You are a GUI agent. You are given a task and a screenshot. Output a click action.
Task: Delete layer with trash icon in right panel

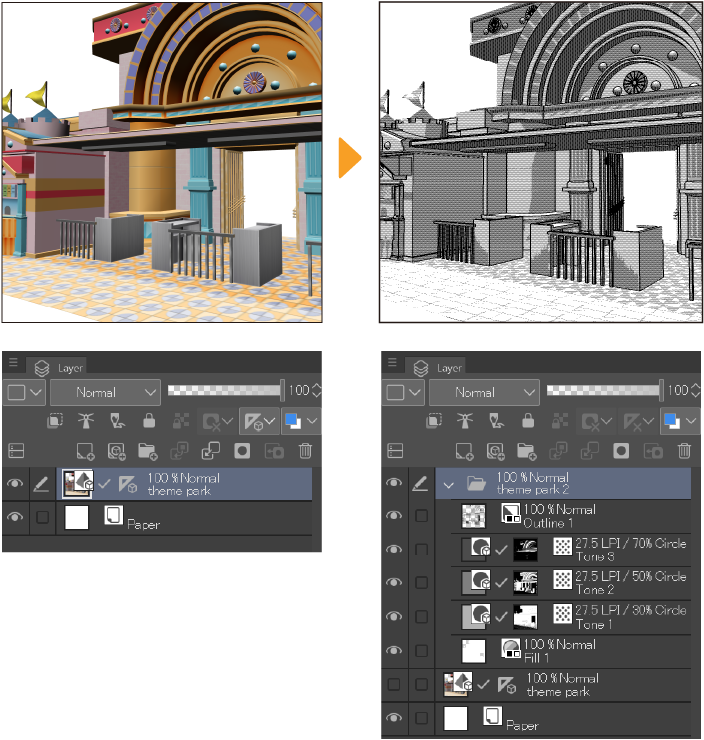tap(684, 451)
